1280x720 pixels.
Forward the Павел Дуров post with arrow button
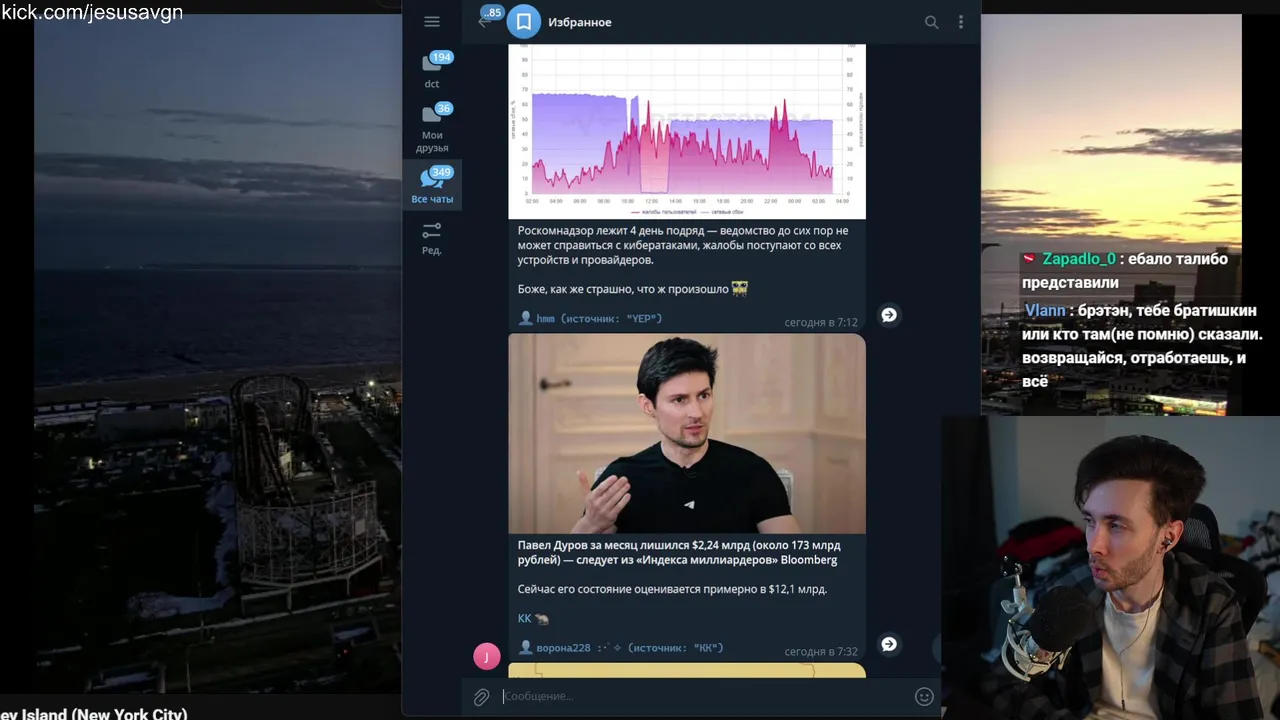point(889,644)
